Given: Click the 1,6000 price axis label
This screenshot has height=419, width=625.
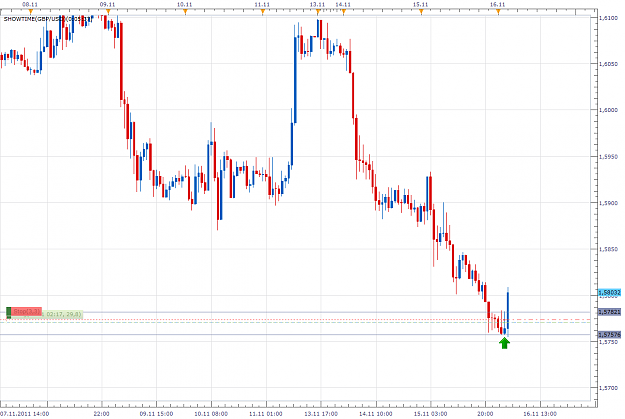Looking at the screenshot, I should point(609,110).
